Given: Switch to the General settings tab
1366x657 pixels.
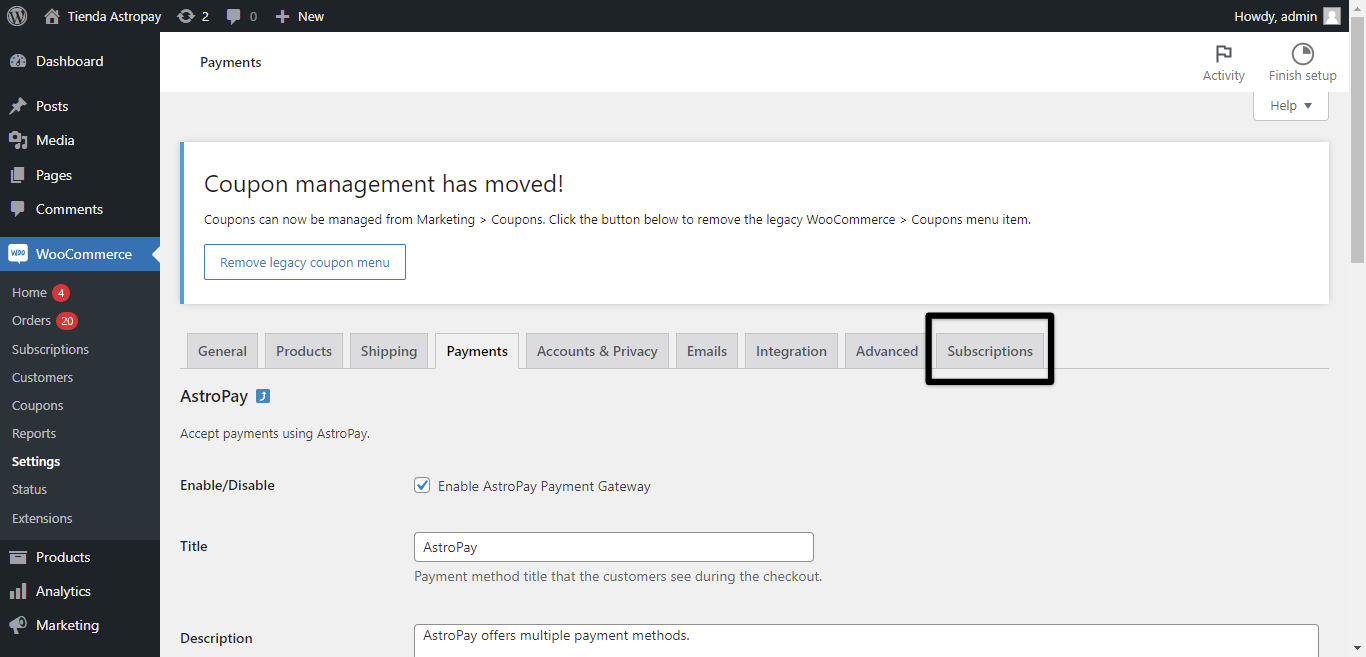Looking at the screenshot, I should tap(222, 351).
